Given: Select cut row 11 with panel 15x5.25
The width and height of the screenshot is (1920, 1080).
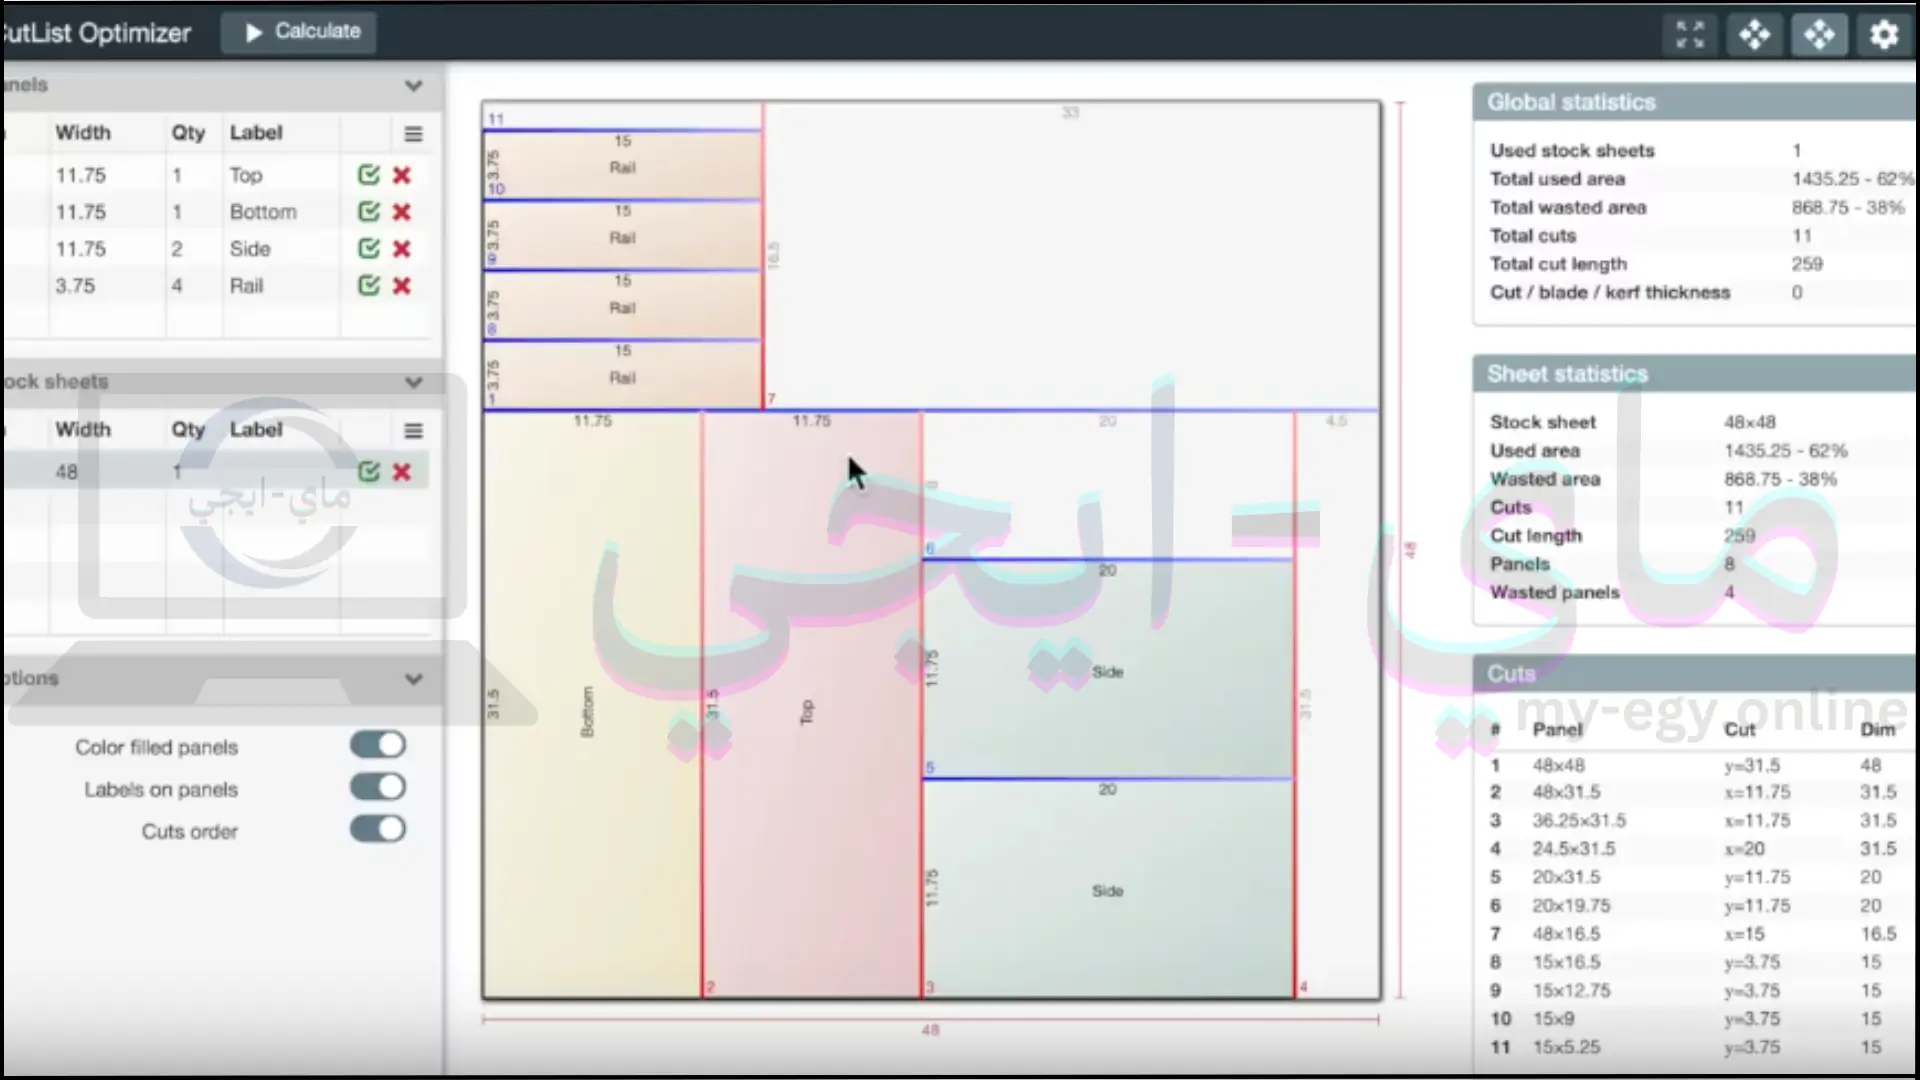Looking at the screenshot, I should 1694,1047.
